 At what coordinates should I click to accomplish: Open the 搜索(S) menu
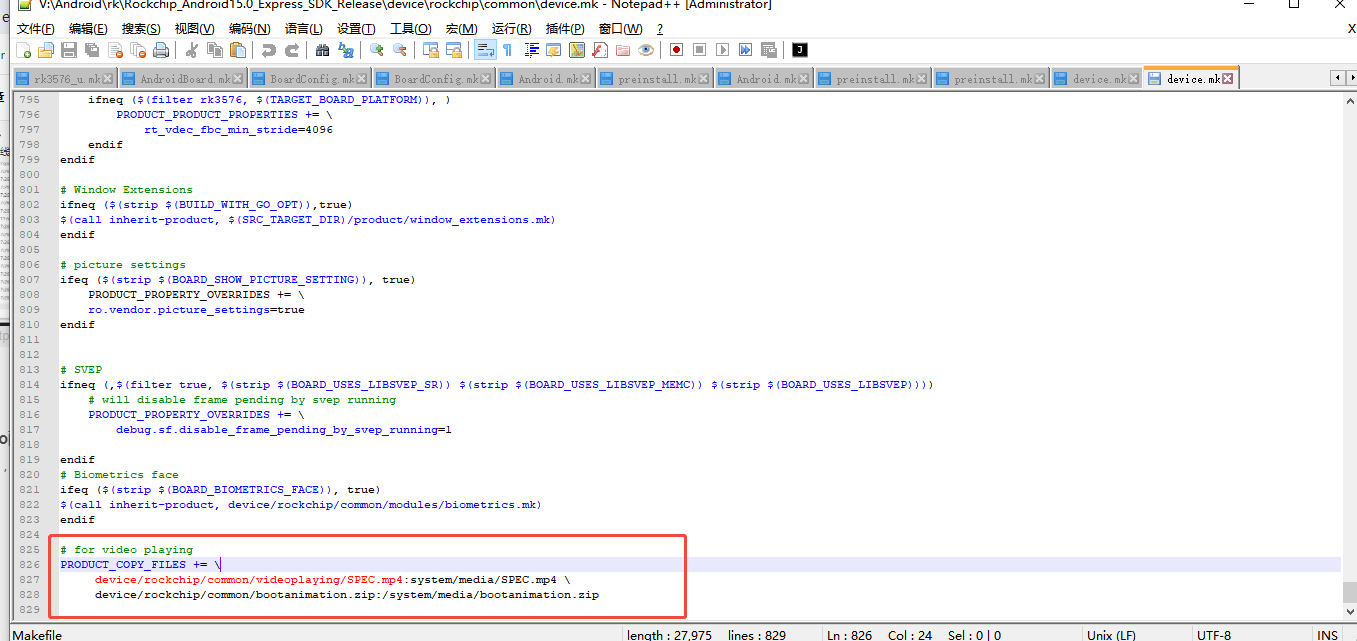(141, 29)
